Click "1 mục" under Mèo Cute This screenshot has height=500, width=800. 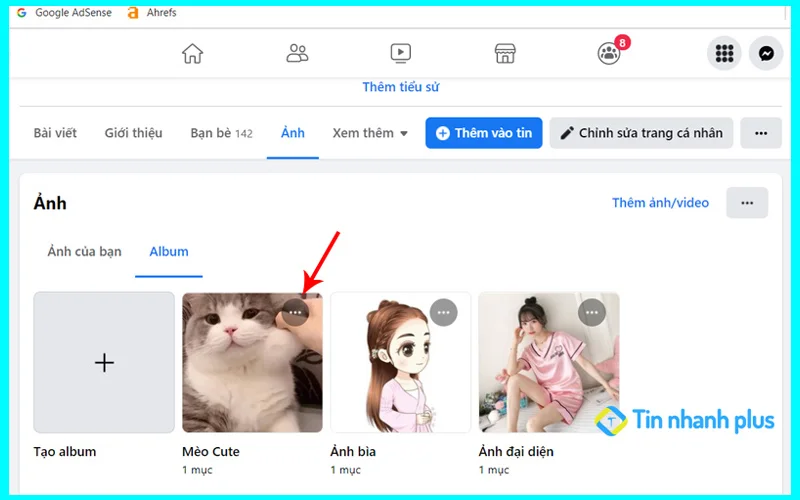point(197,470)
